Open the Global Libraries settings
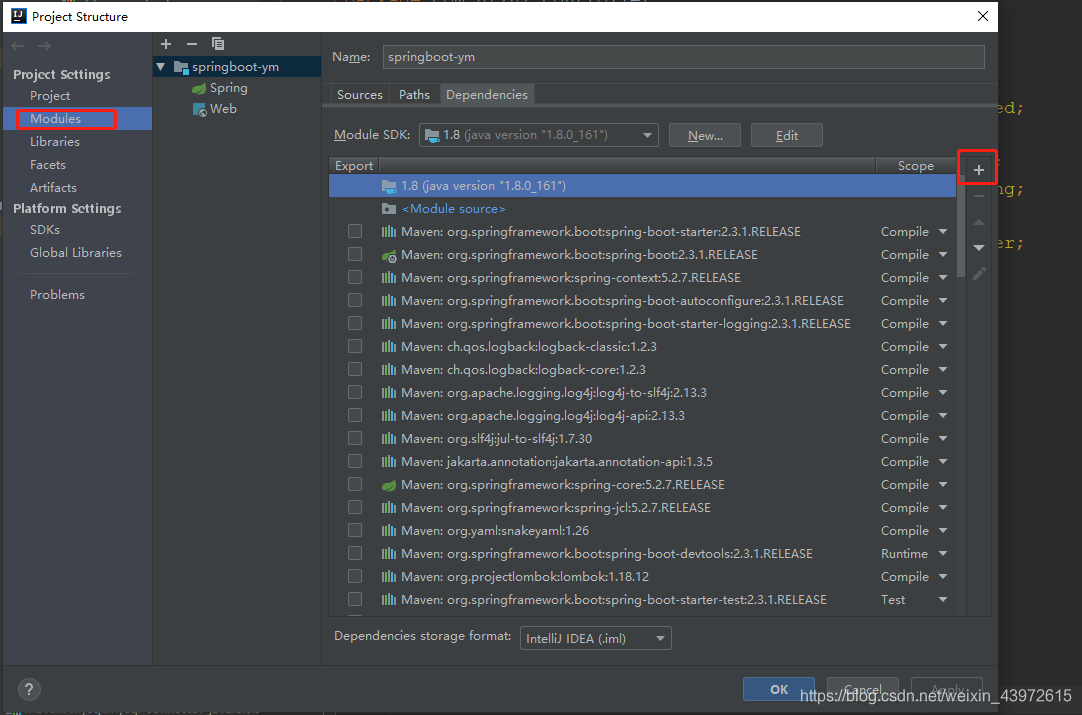The width and height of the screenshot is (1082, 715). (x=76, y=253)
